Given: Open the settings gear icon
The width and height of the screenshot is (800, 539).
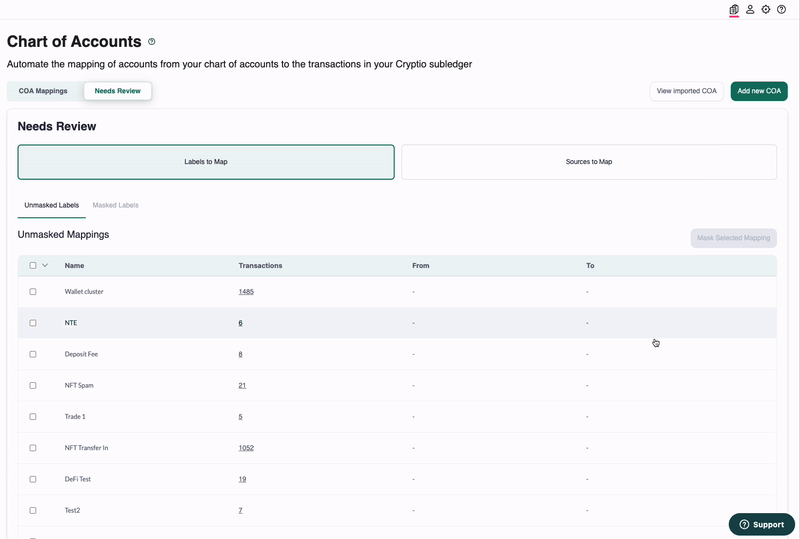Looking at the screenshot, I should point(766,9).
